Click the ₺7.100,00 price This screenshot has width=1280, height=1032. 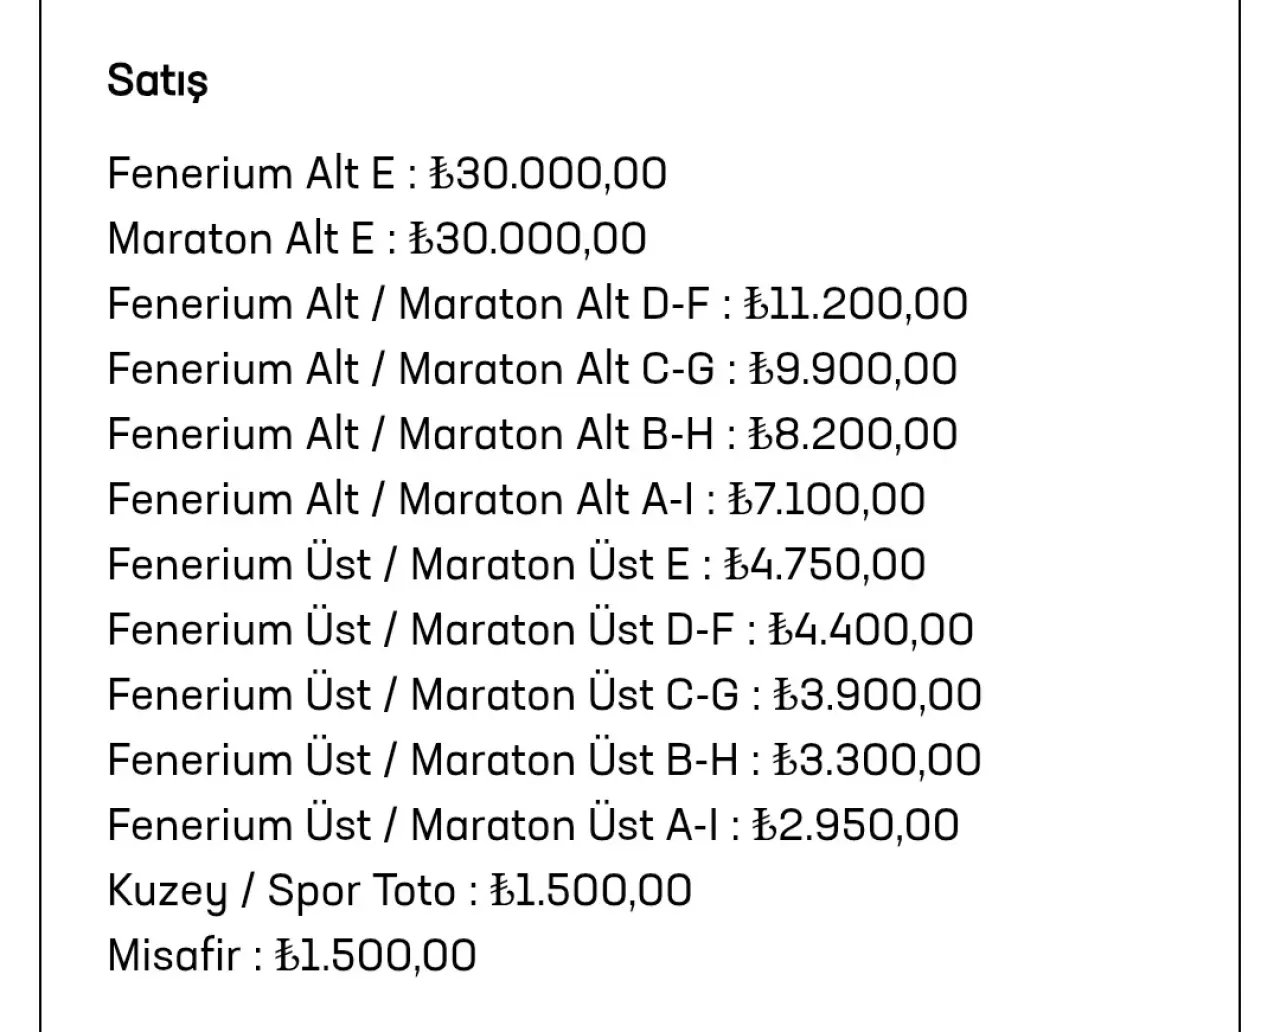(827, 499)
